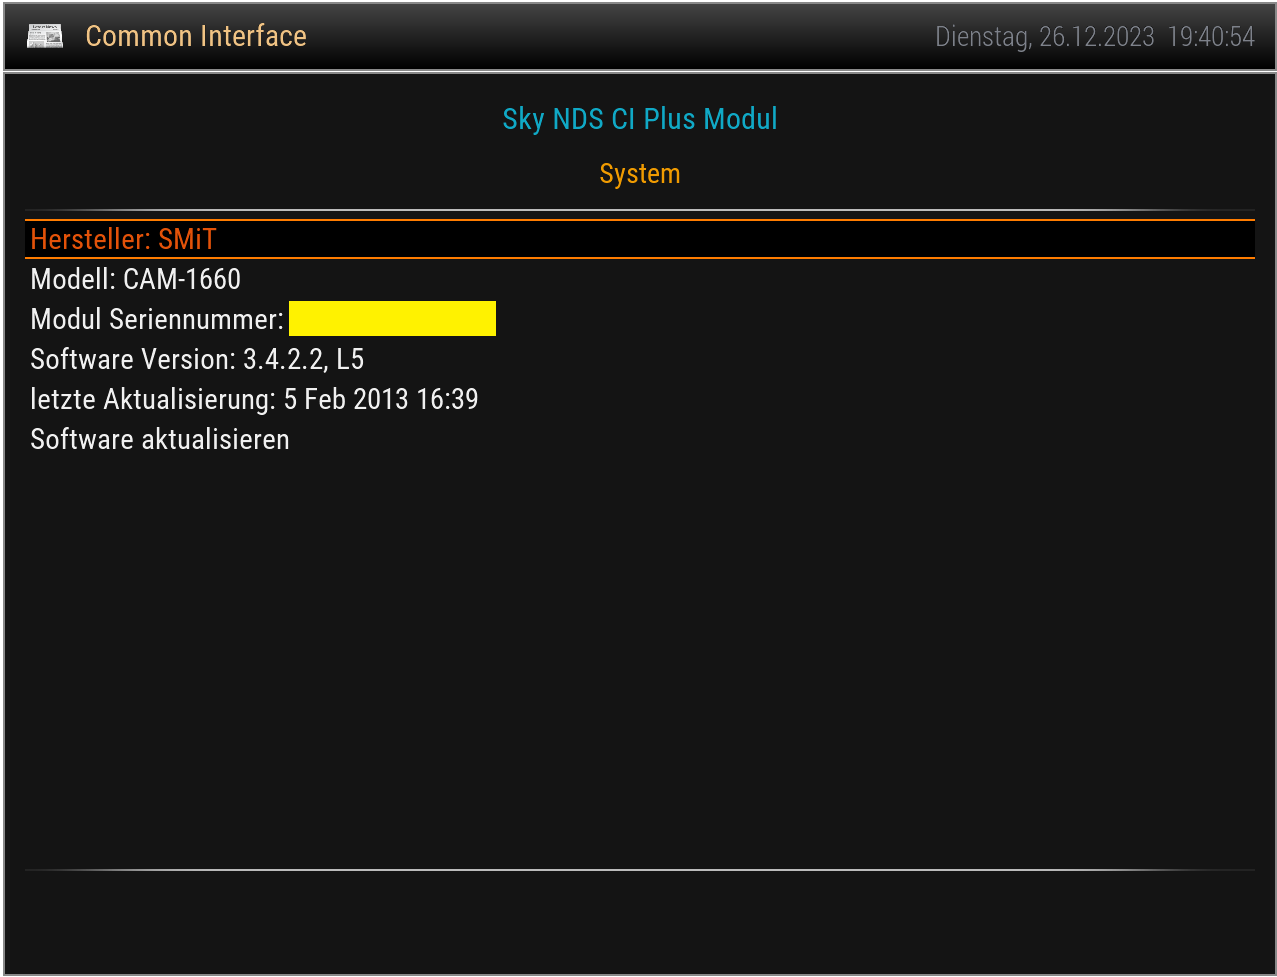
Task: Select the "Modell" label
Action: pyautogui.click(x=73, y=279)
